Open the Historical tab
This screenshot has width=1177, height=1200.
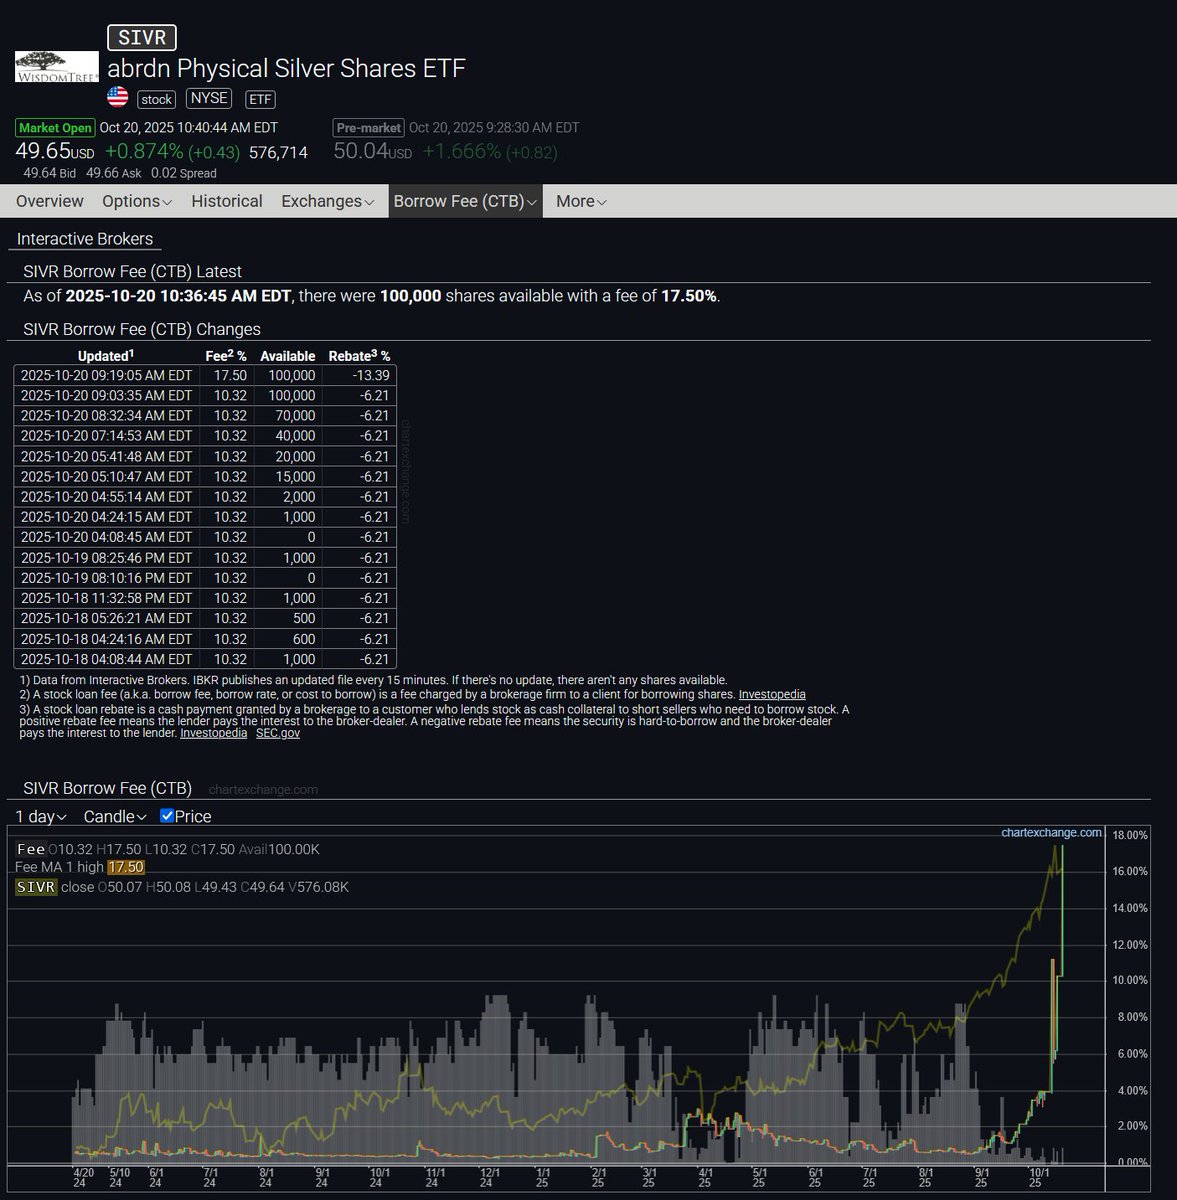coord(227,201)
